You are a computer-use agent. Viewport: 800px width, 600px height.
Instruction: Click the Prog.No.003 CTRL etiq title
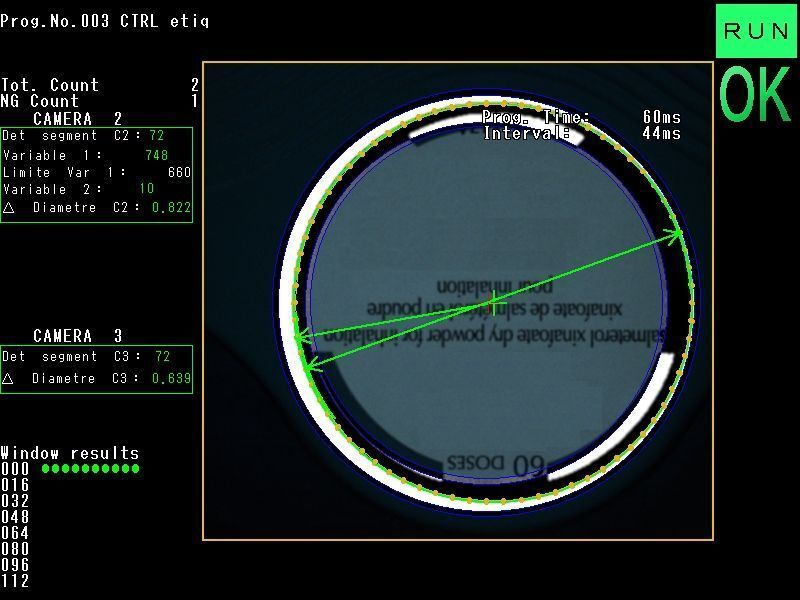(x=105, y=21)
